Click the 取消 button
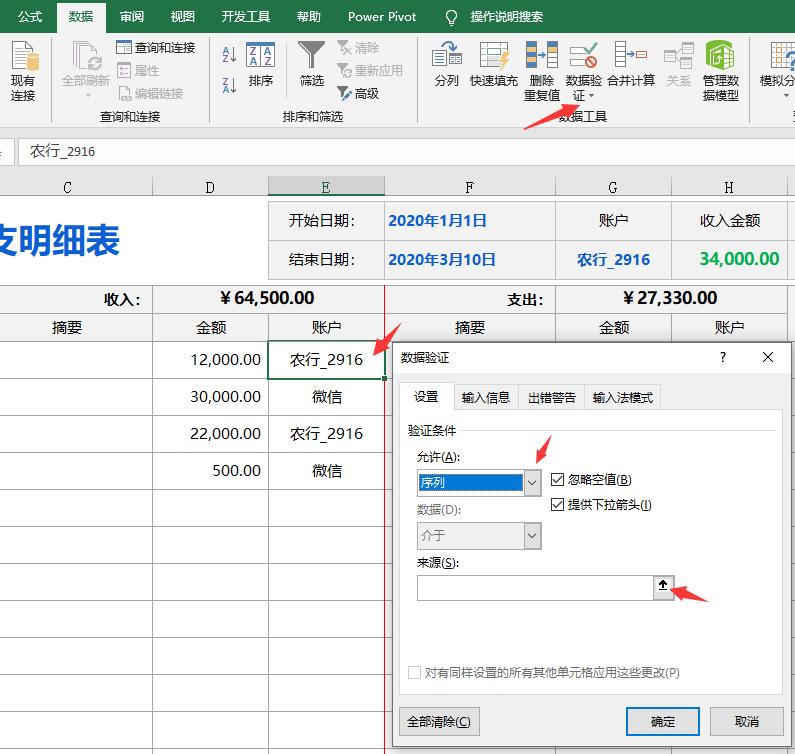The image size is (795, 754). point(746,721)
